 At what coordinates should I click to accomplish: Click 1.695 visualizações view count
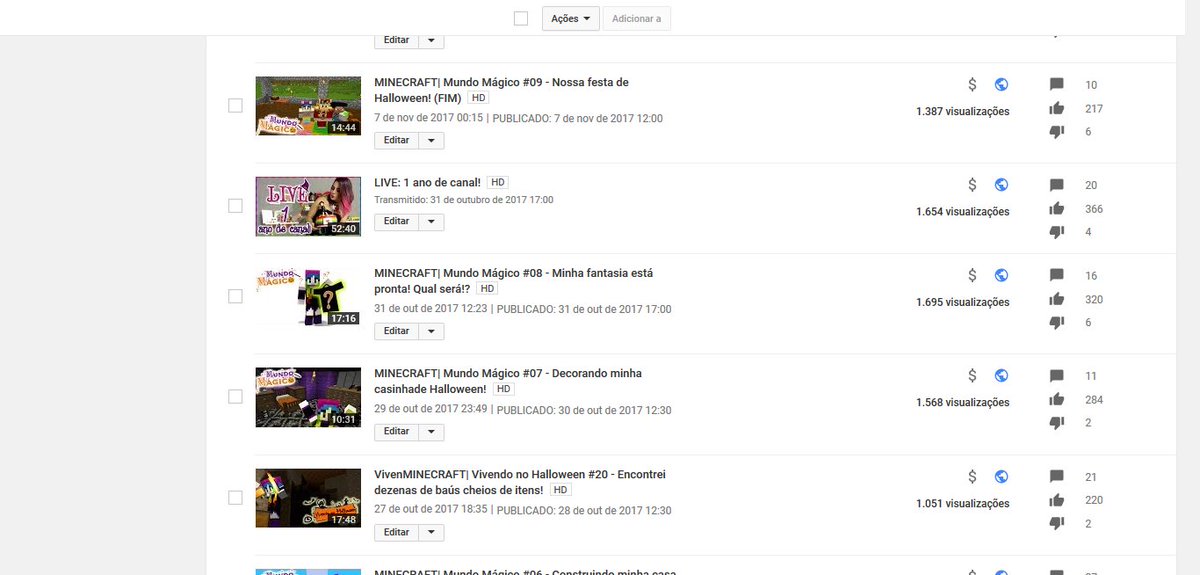[x=962, y=302]
